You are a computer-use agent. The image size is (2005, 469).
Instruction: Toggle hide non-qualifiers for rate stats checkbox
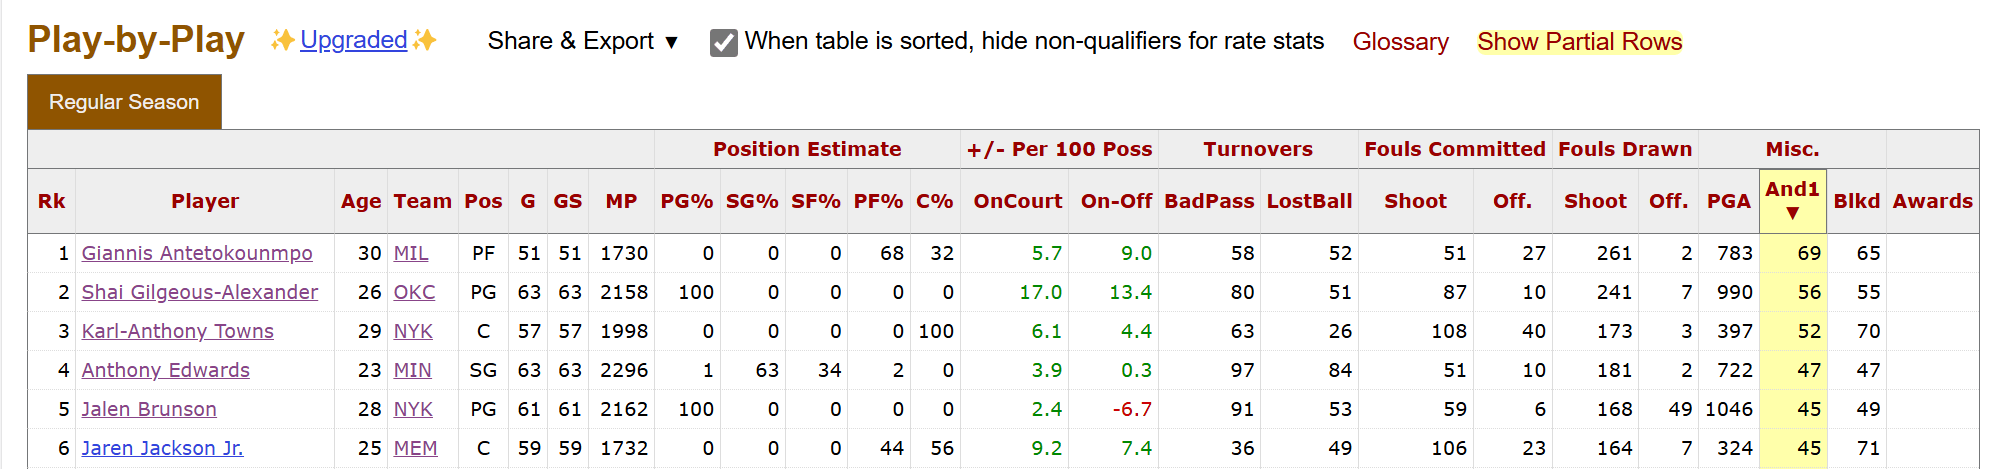point(724,42)
